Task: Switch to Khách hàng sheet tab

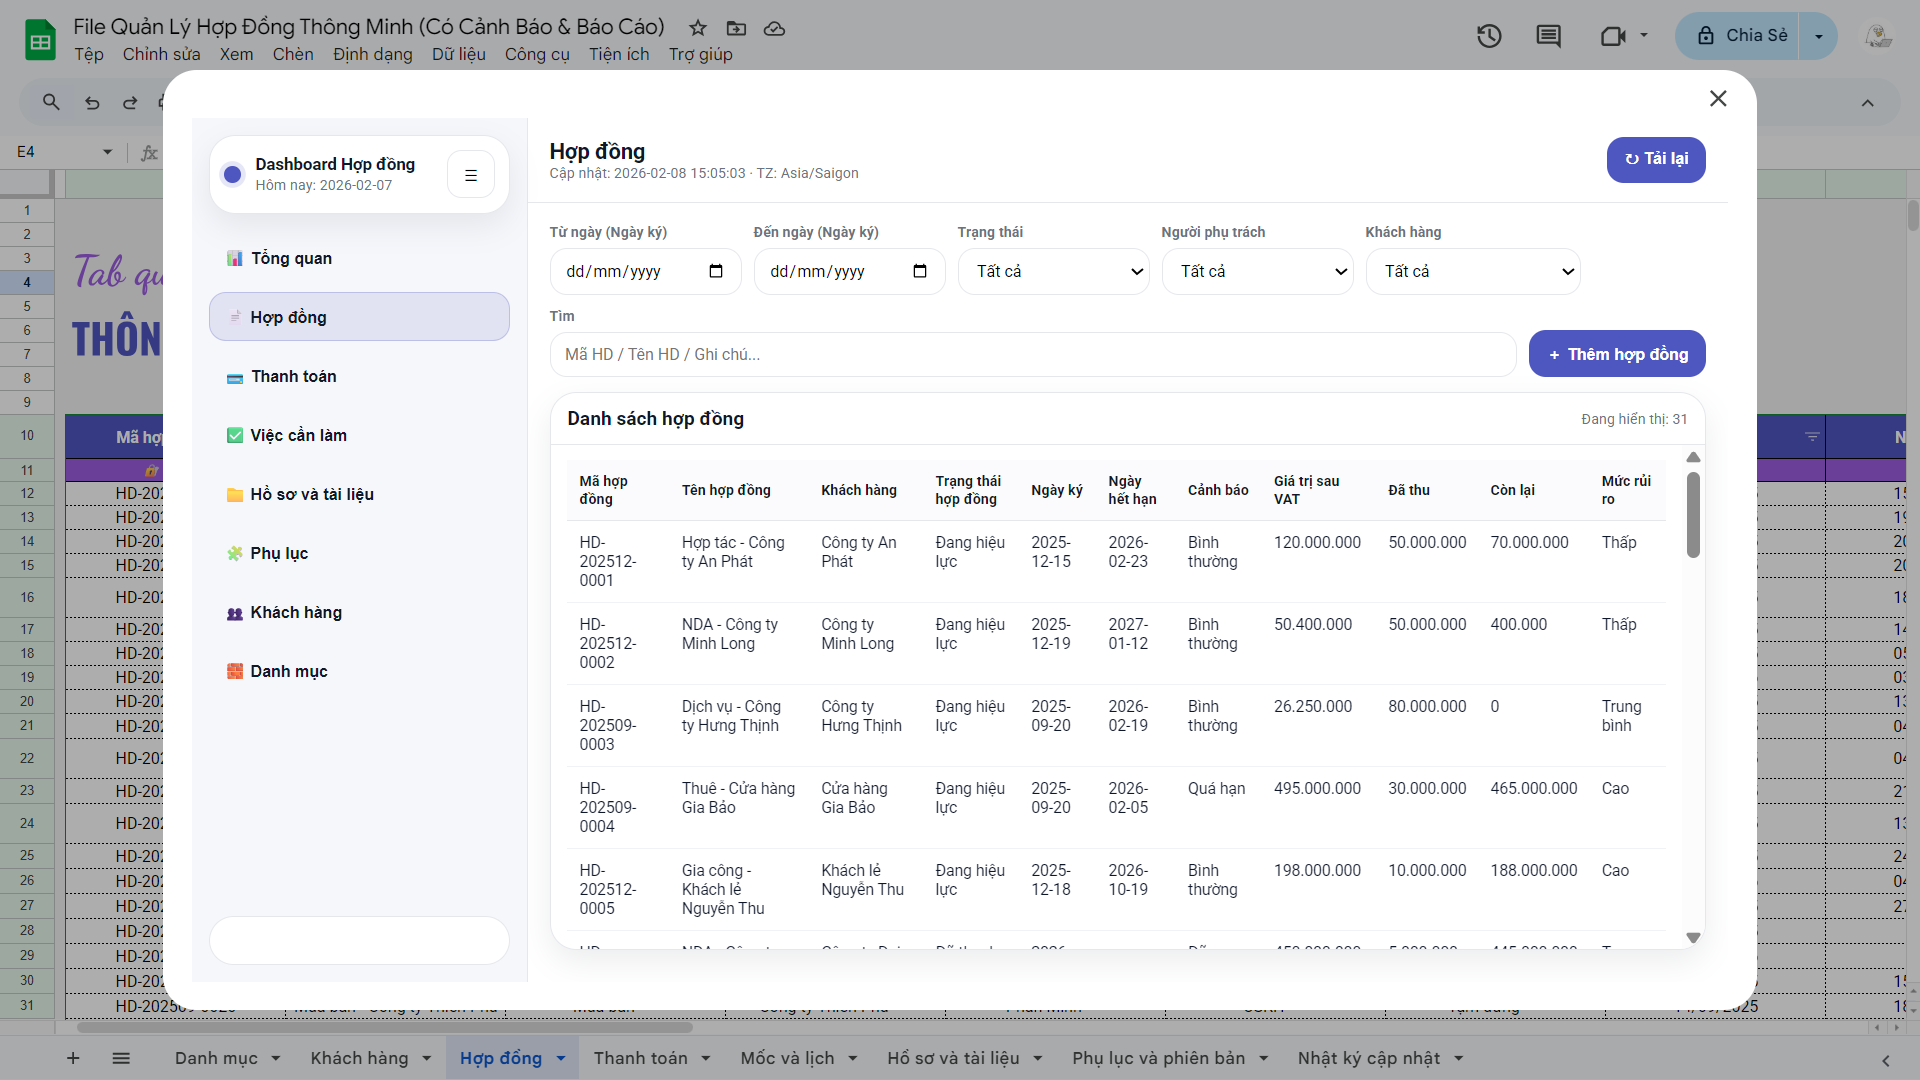Action: [359, 1058]
